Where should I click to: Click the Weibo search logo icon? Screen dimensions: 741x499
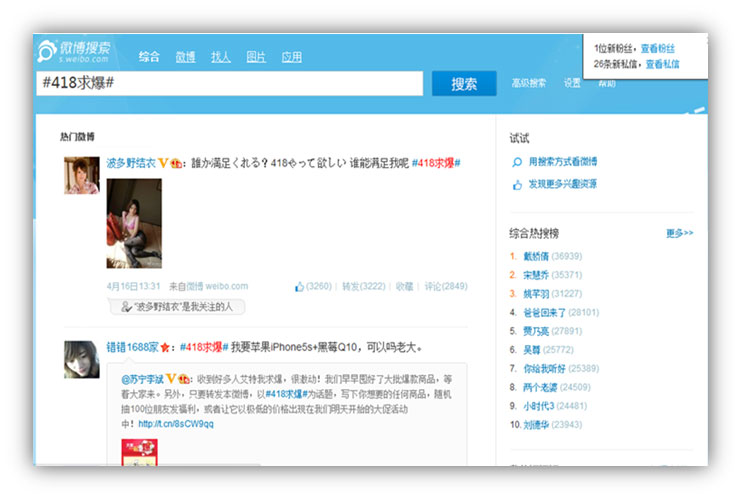tap(47, 52)
